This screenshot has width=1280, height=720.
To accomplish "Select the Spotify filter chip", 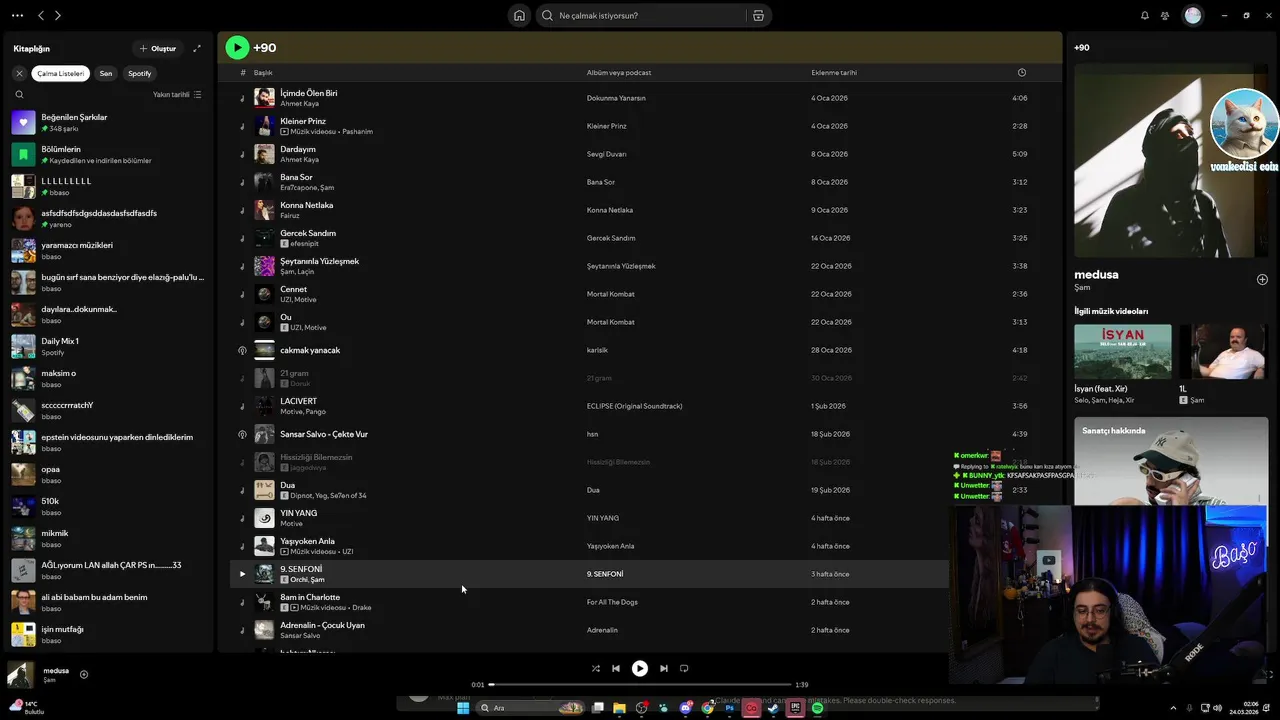I will [140, 73].
